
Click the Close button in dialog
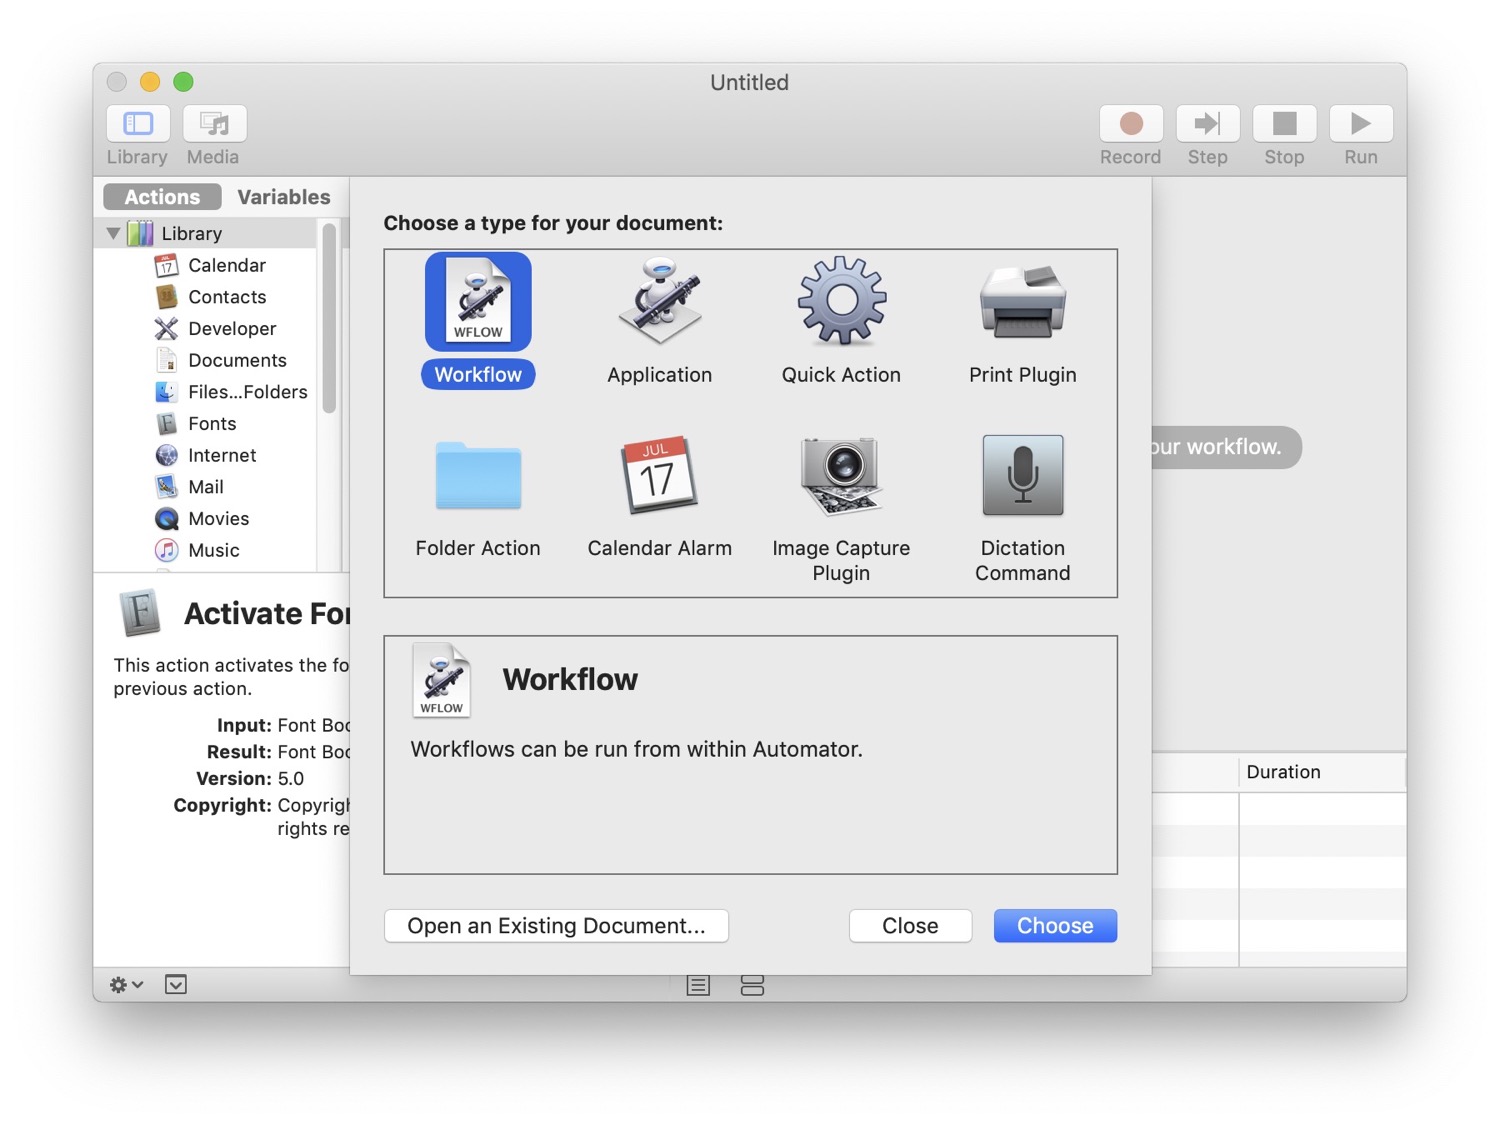pos(910,926)
